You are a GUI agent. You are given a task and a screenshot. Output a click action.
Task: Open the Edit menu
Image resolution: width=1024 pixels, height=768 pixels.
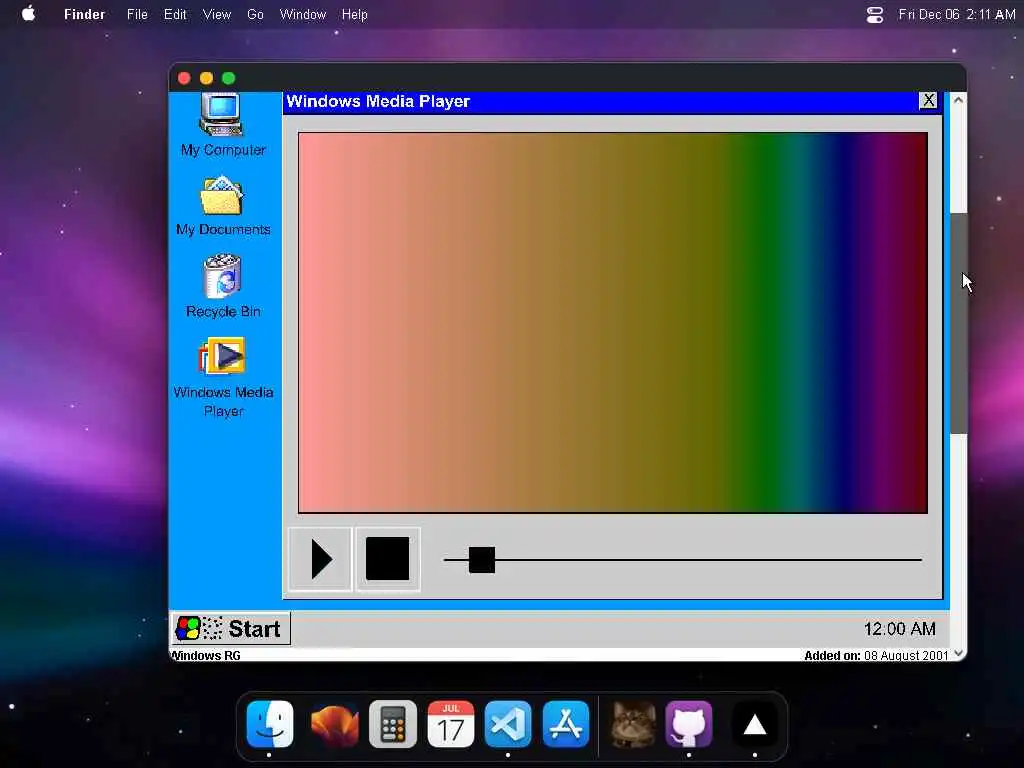[x=175, y=14]
